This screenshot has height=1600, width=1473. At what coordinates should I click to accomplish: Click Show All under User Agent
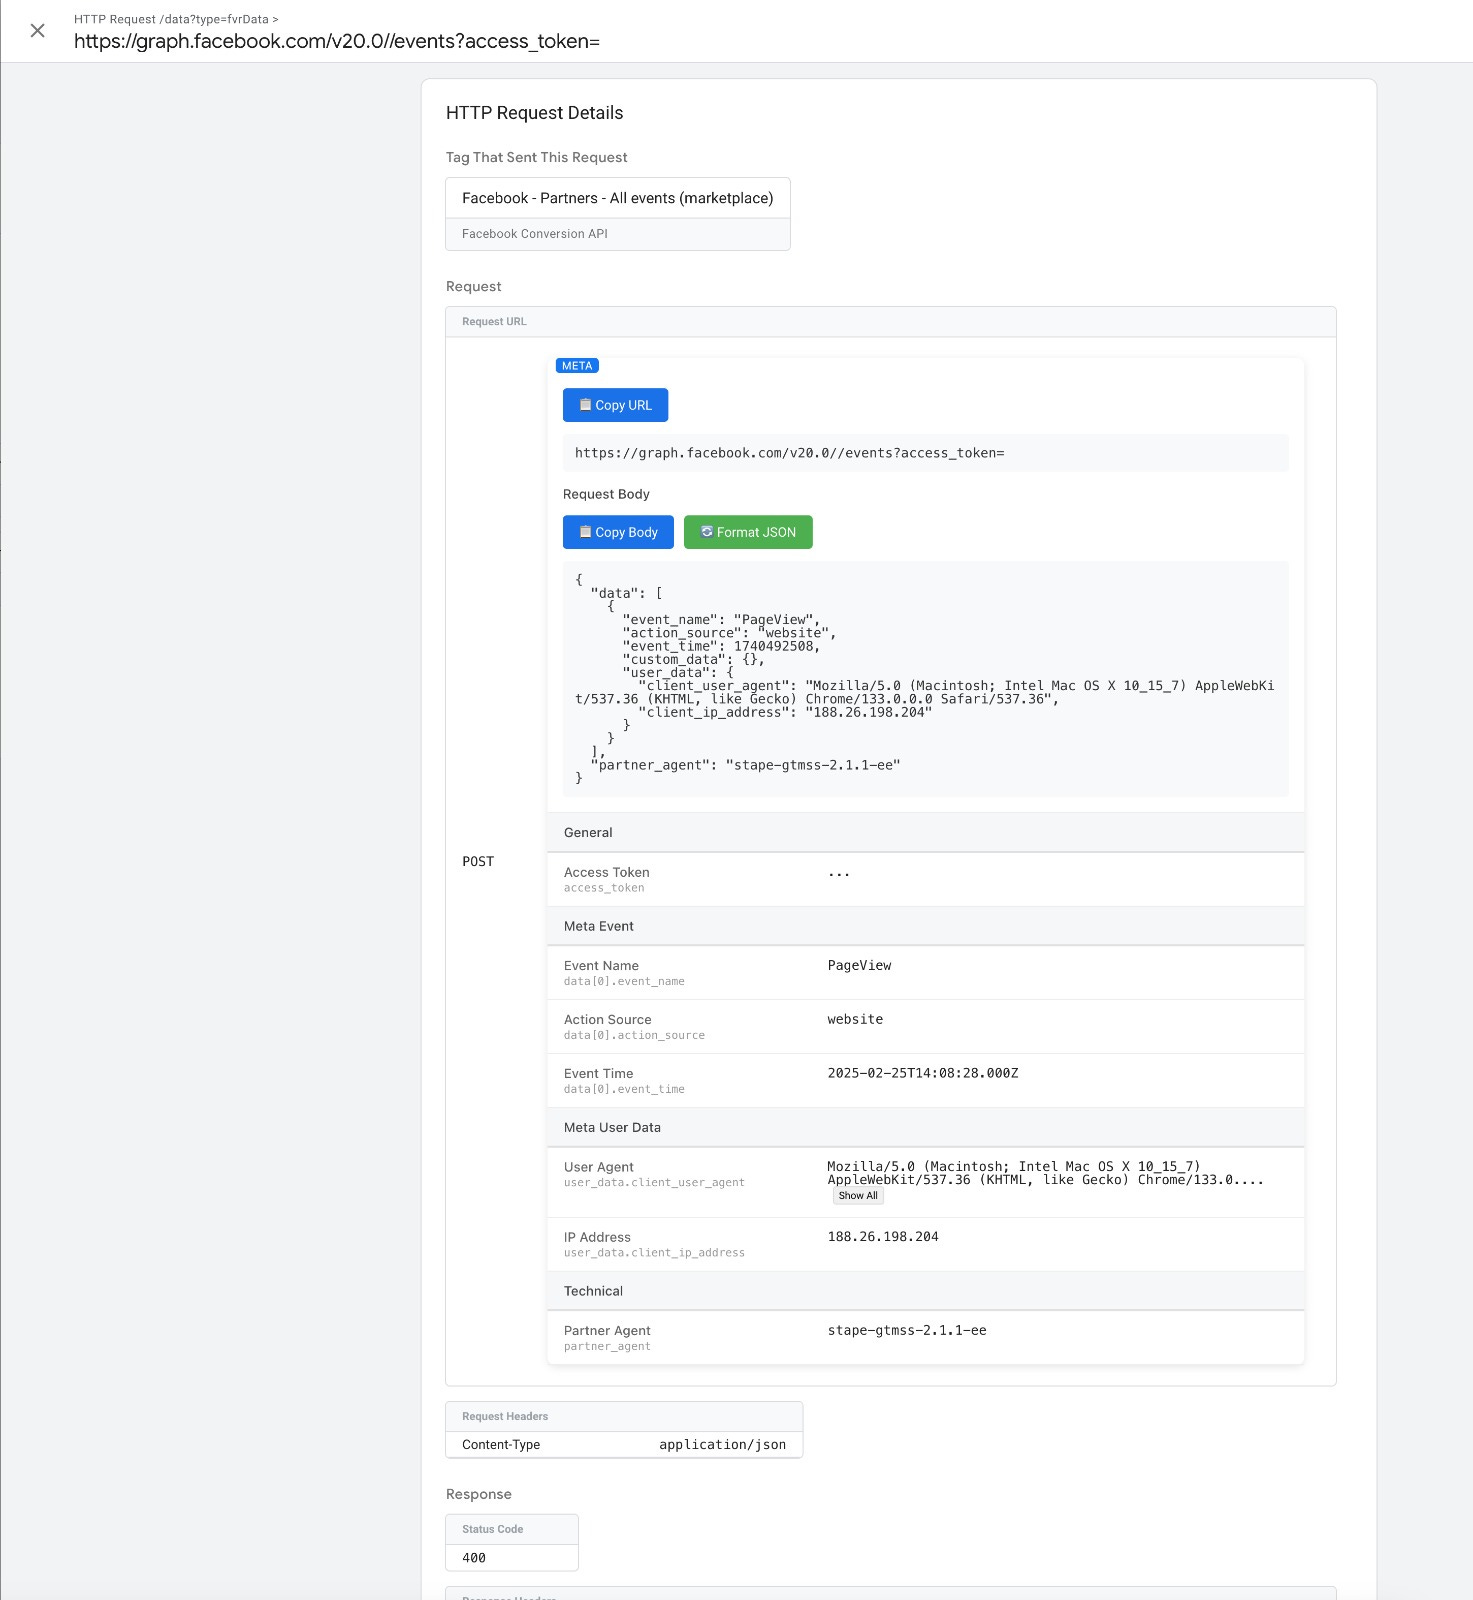(858, 1196)
